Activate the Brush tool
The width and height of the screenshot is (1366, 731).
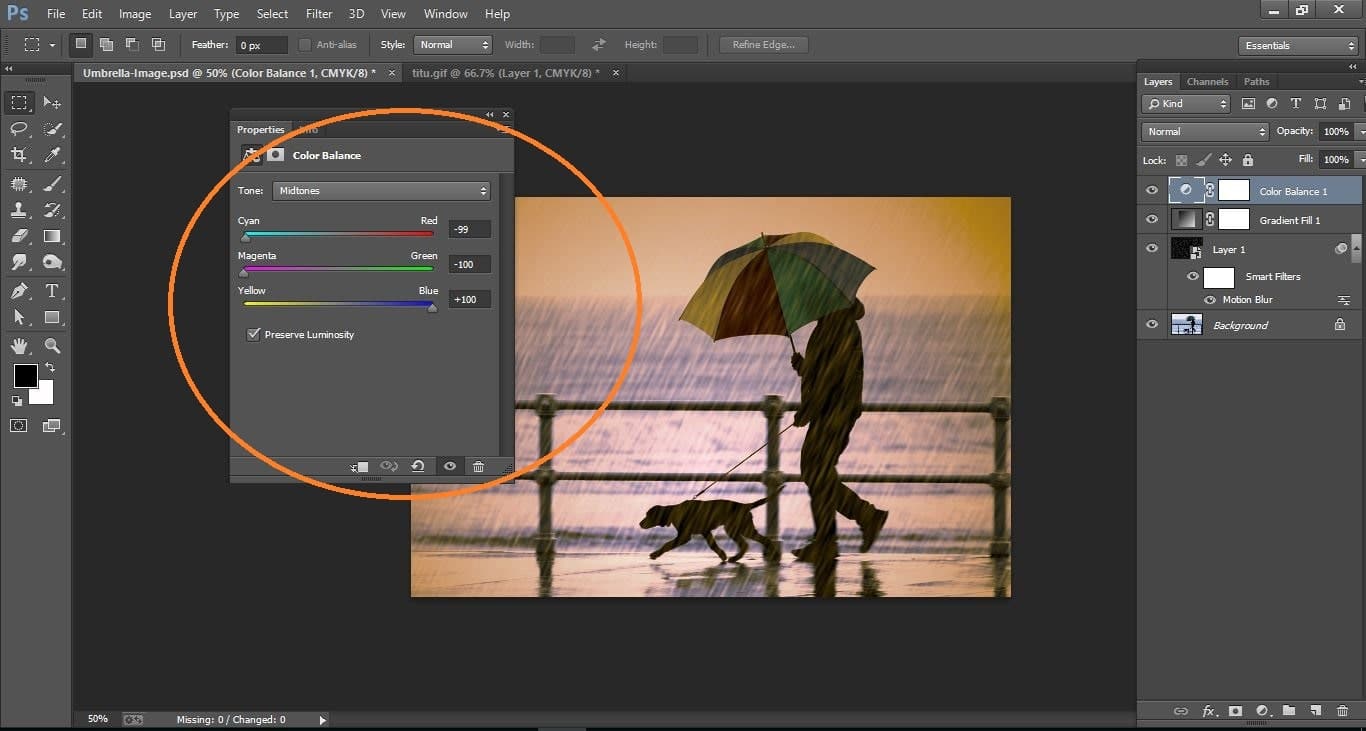(x=52, y=183)
